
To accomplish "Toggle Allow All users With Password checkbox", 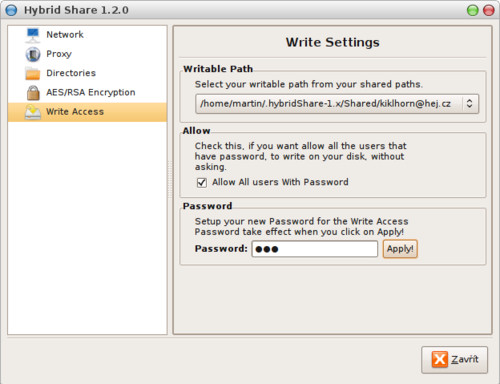I will (x=202, y=183).
